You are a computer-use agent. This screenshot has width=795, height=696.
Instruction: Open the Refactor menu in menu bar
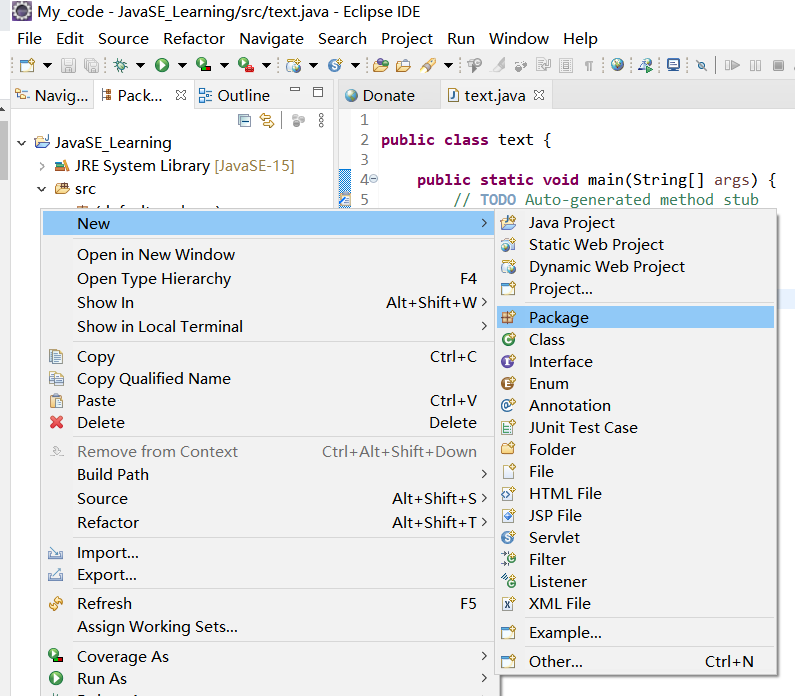pos(194,39)
